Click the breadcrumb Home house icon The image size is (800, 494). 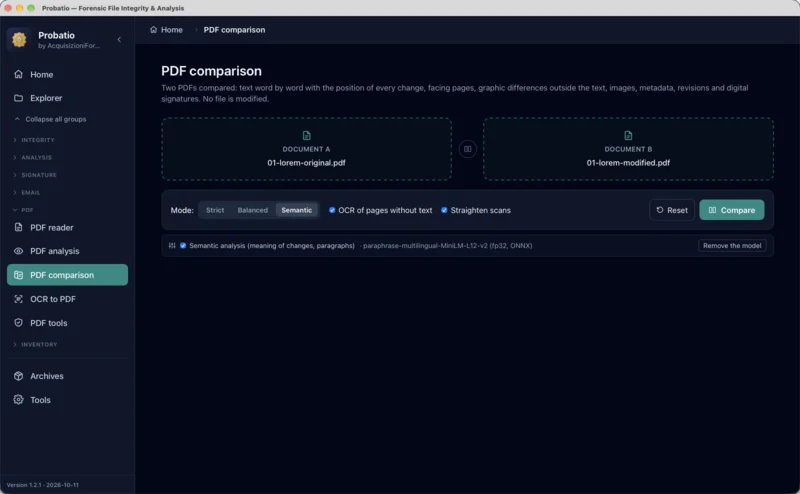154,30
